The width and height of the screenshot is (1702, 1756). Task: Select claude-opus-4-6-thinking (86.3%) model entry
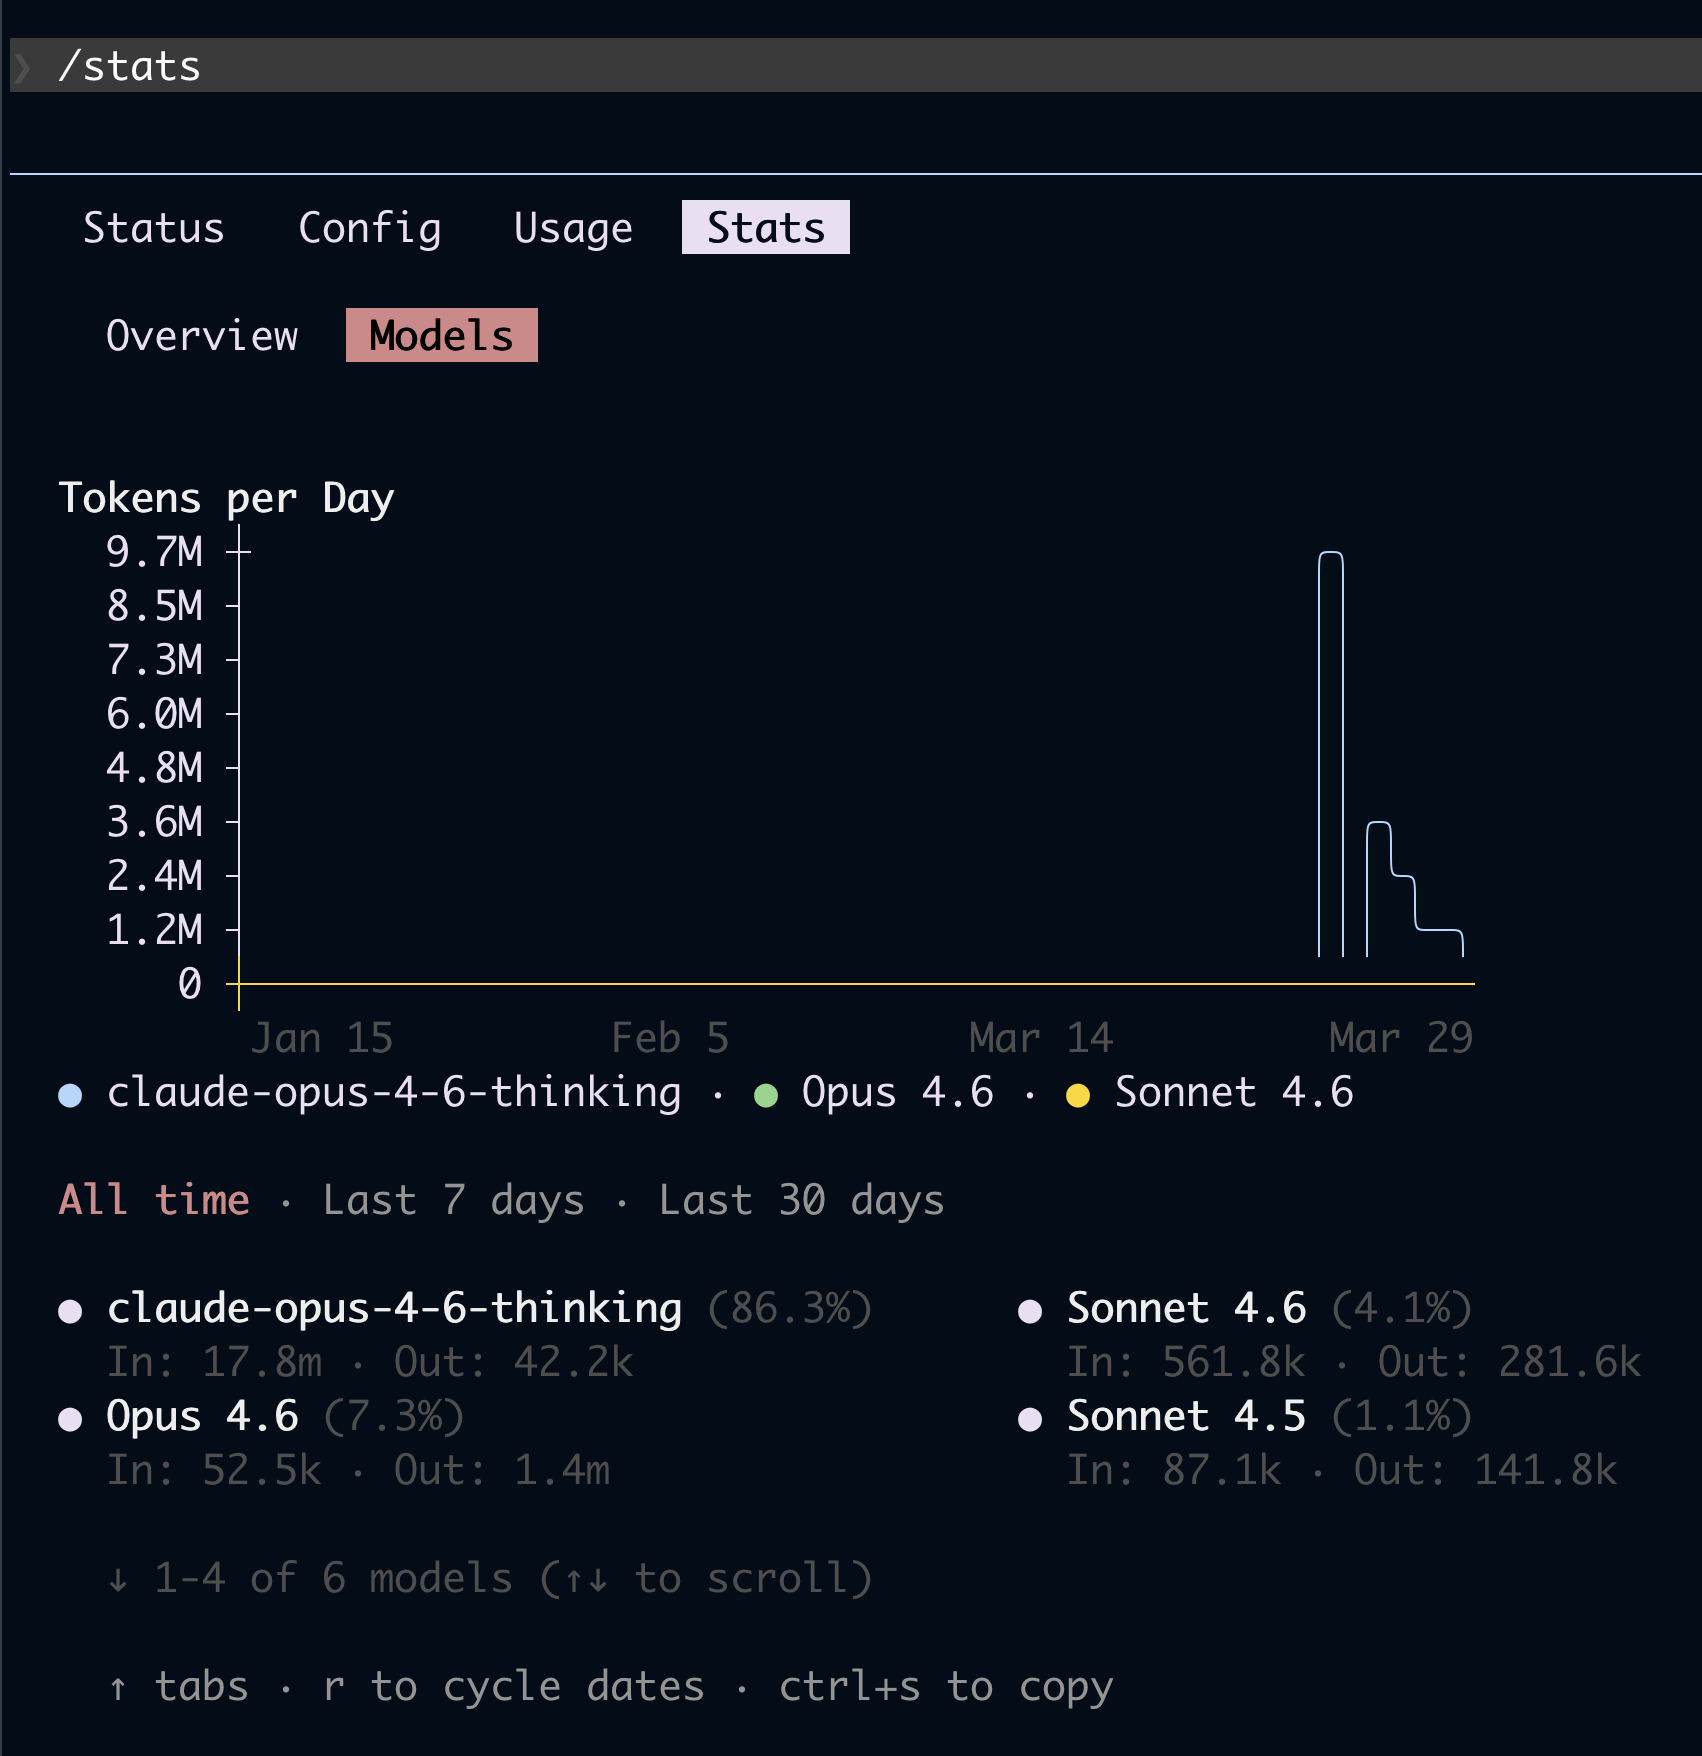tap(465, 1308)
